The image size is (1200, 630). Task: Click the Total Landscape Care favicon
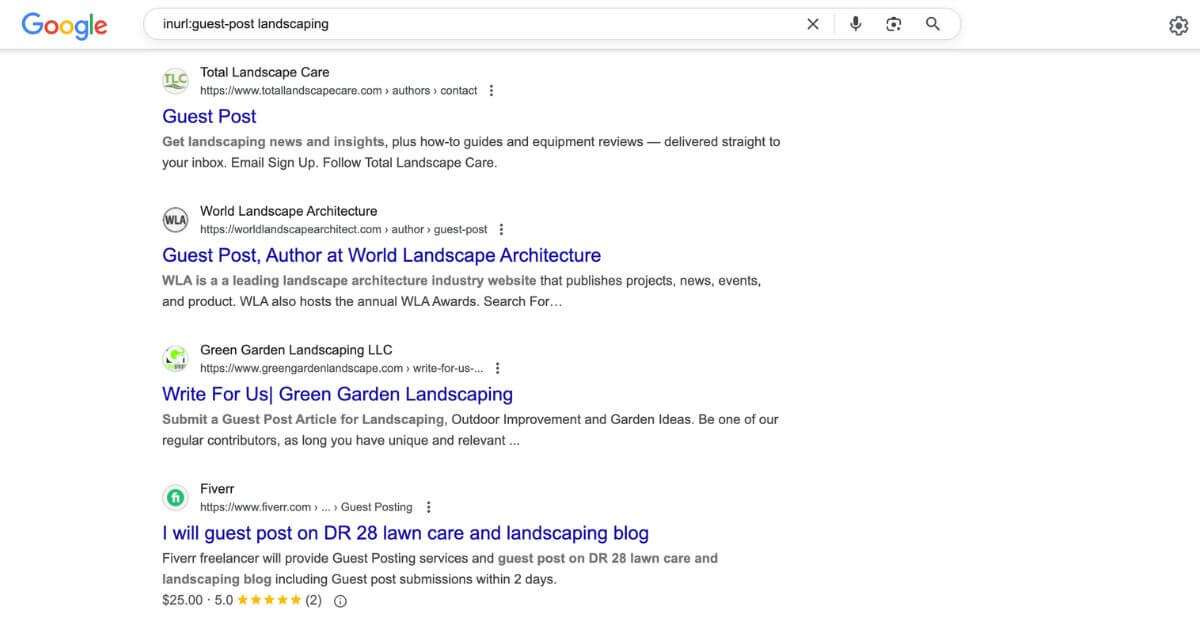[175, 80]
